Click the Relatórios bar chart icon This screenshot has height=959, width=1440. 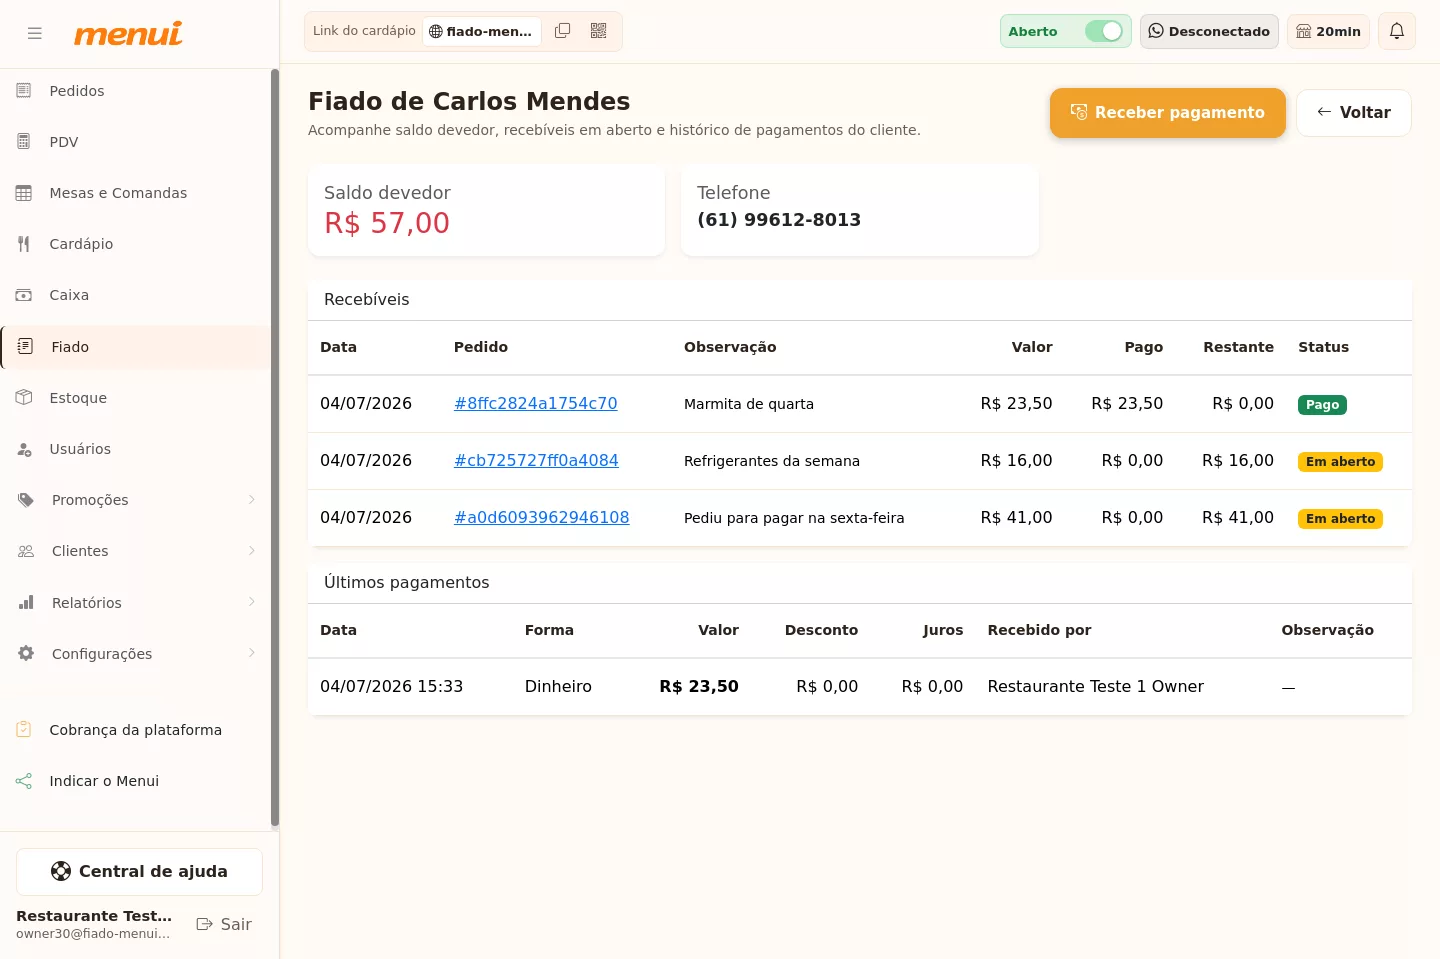[x=26, y=603]
